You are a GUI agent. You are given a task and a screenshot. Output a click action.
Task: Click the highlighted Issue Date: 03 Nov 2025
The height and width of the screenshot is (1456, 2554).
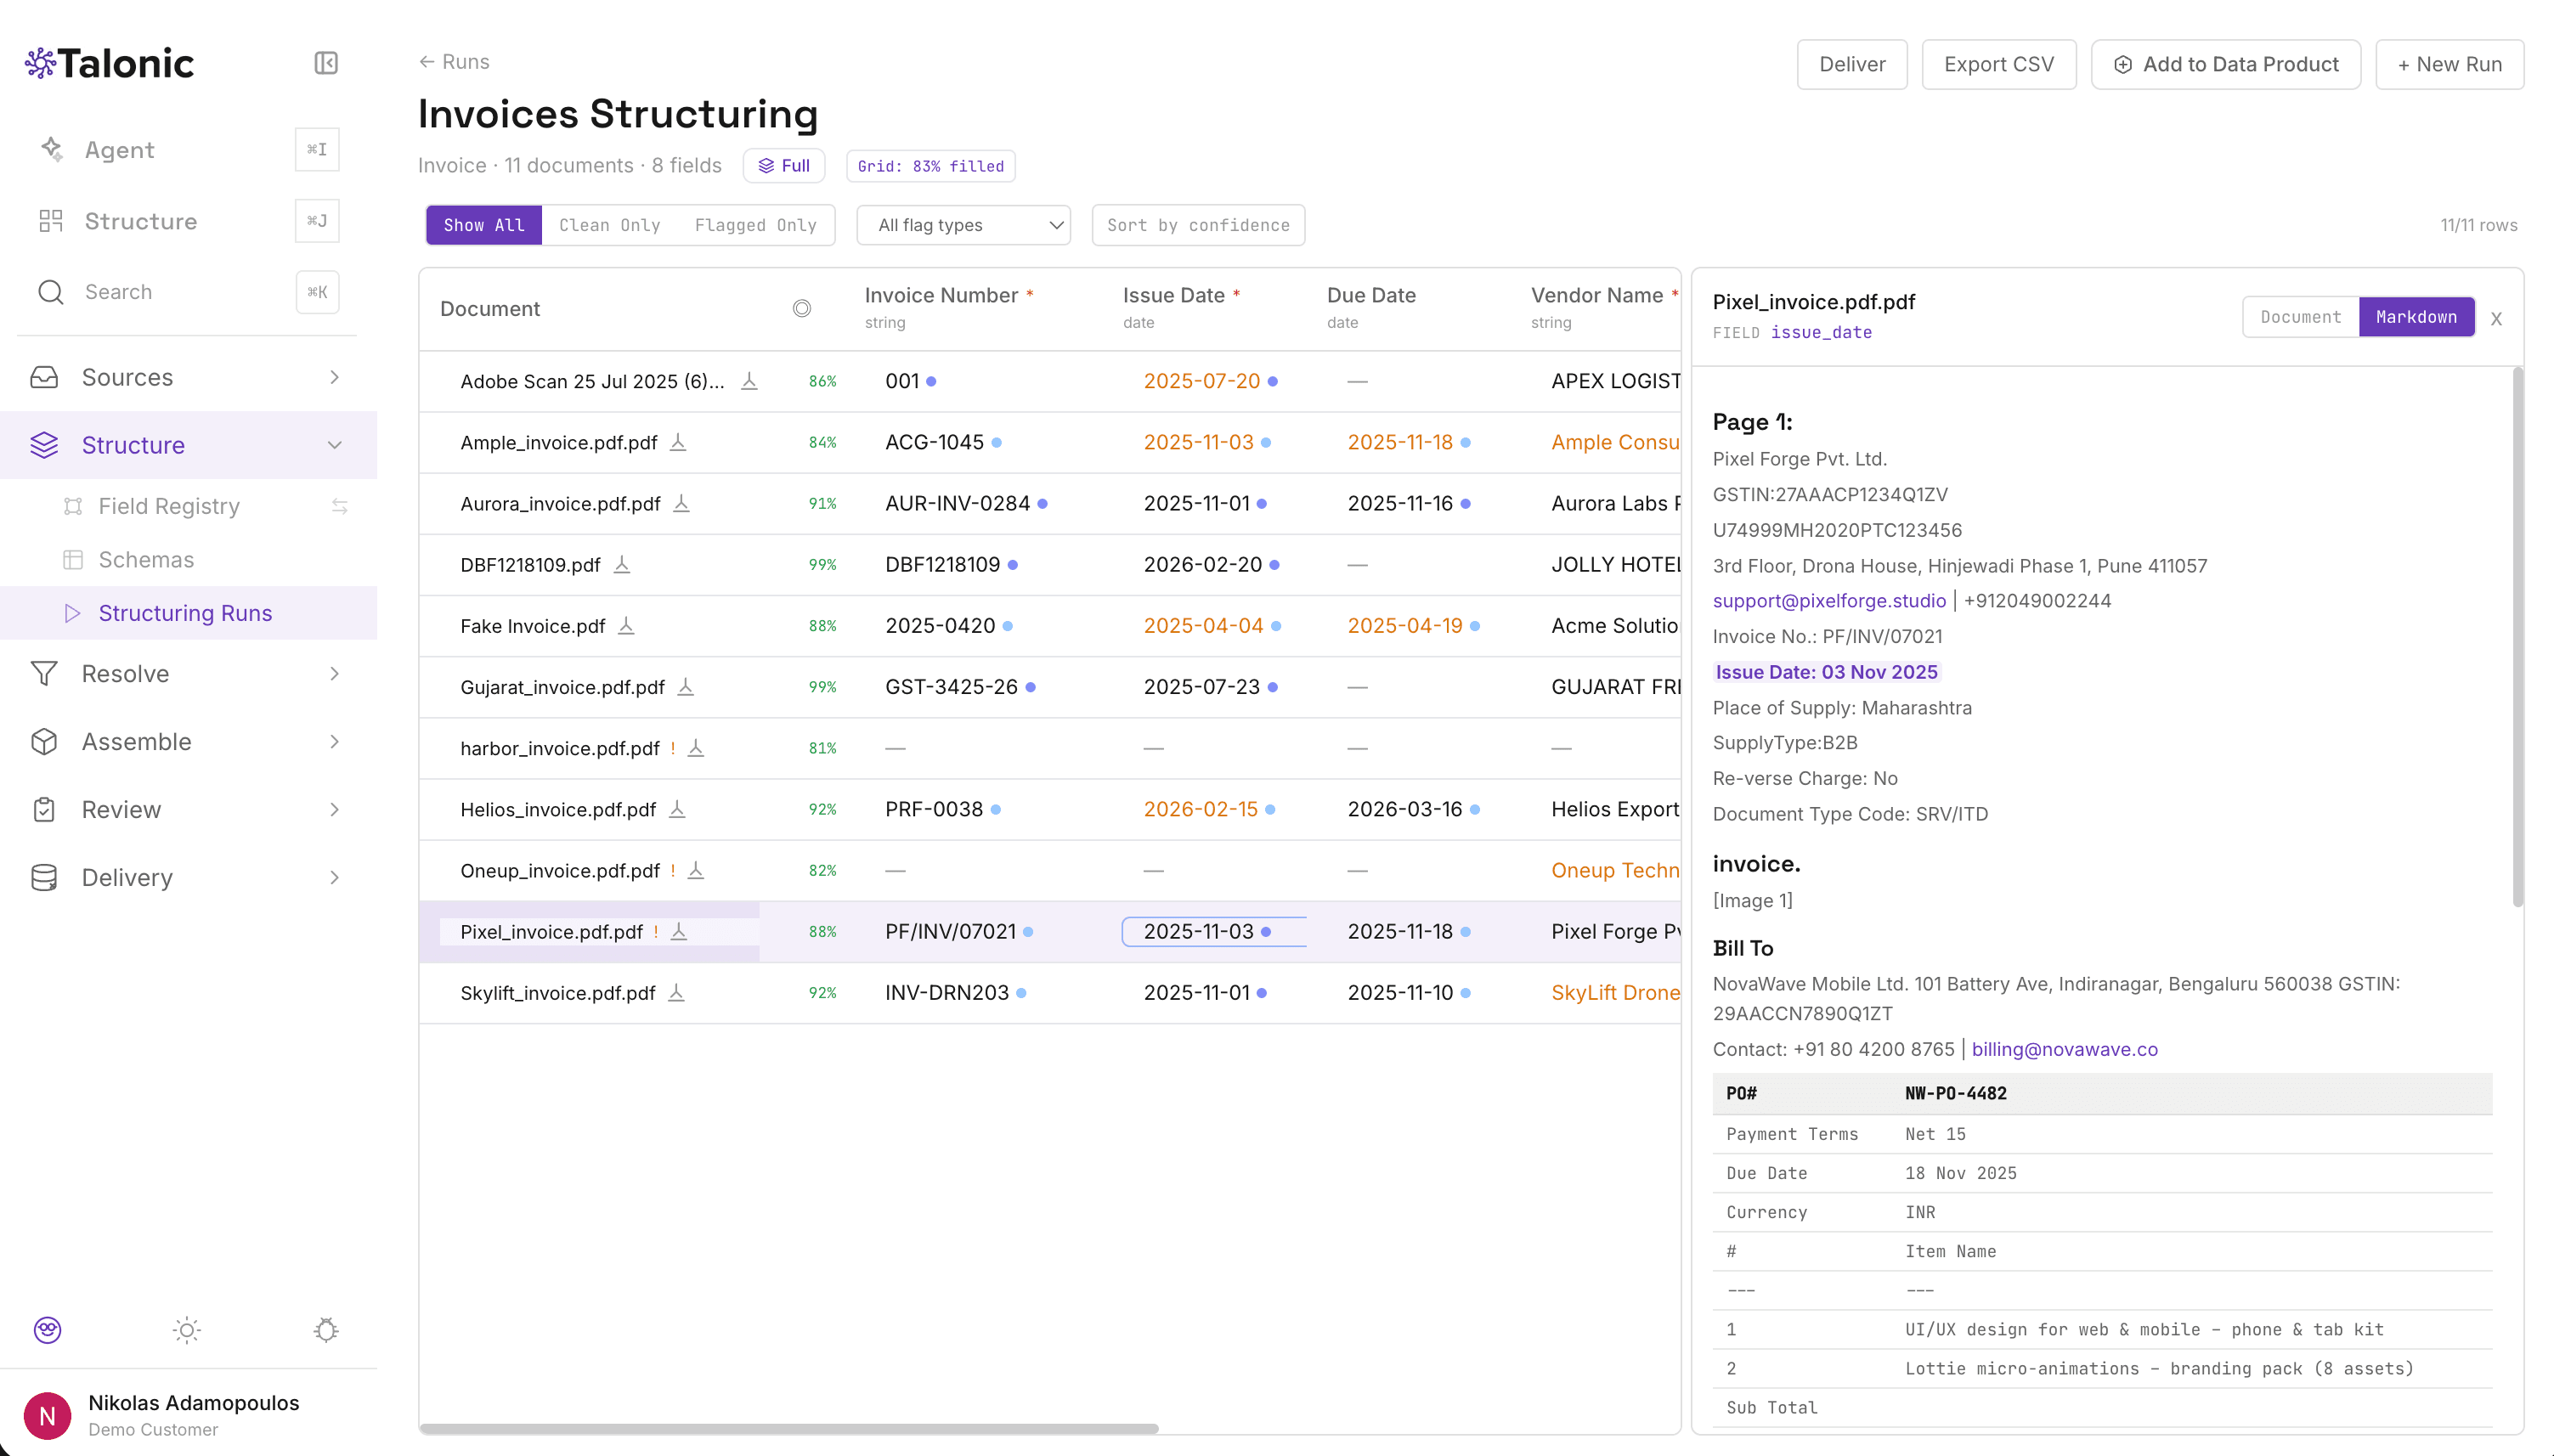coord(1827,672)
